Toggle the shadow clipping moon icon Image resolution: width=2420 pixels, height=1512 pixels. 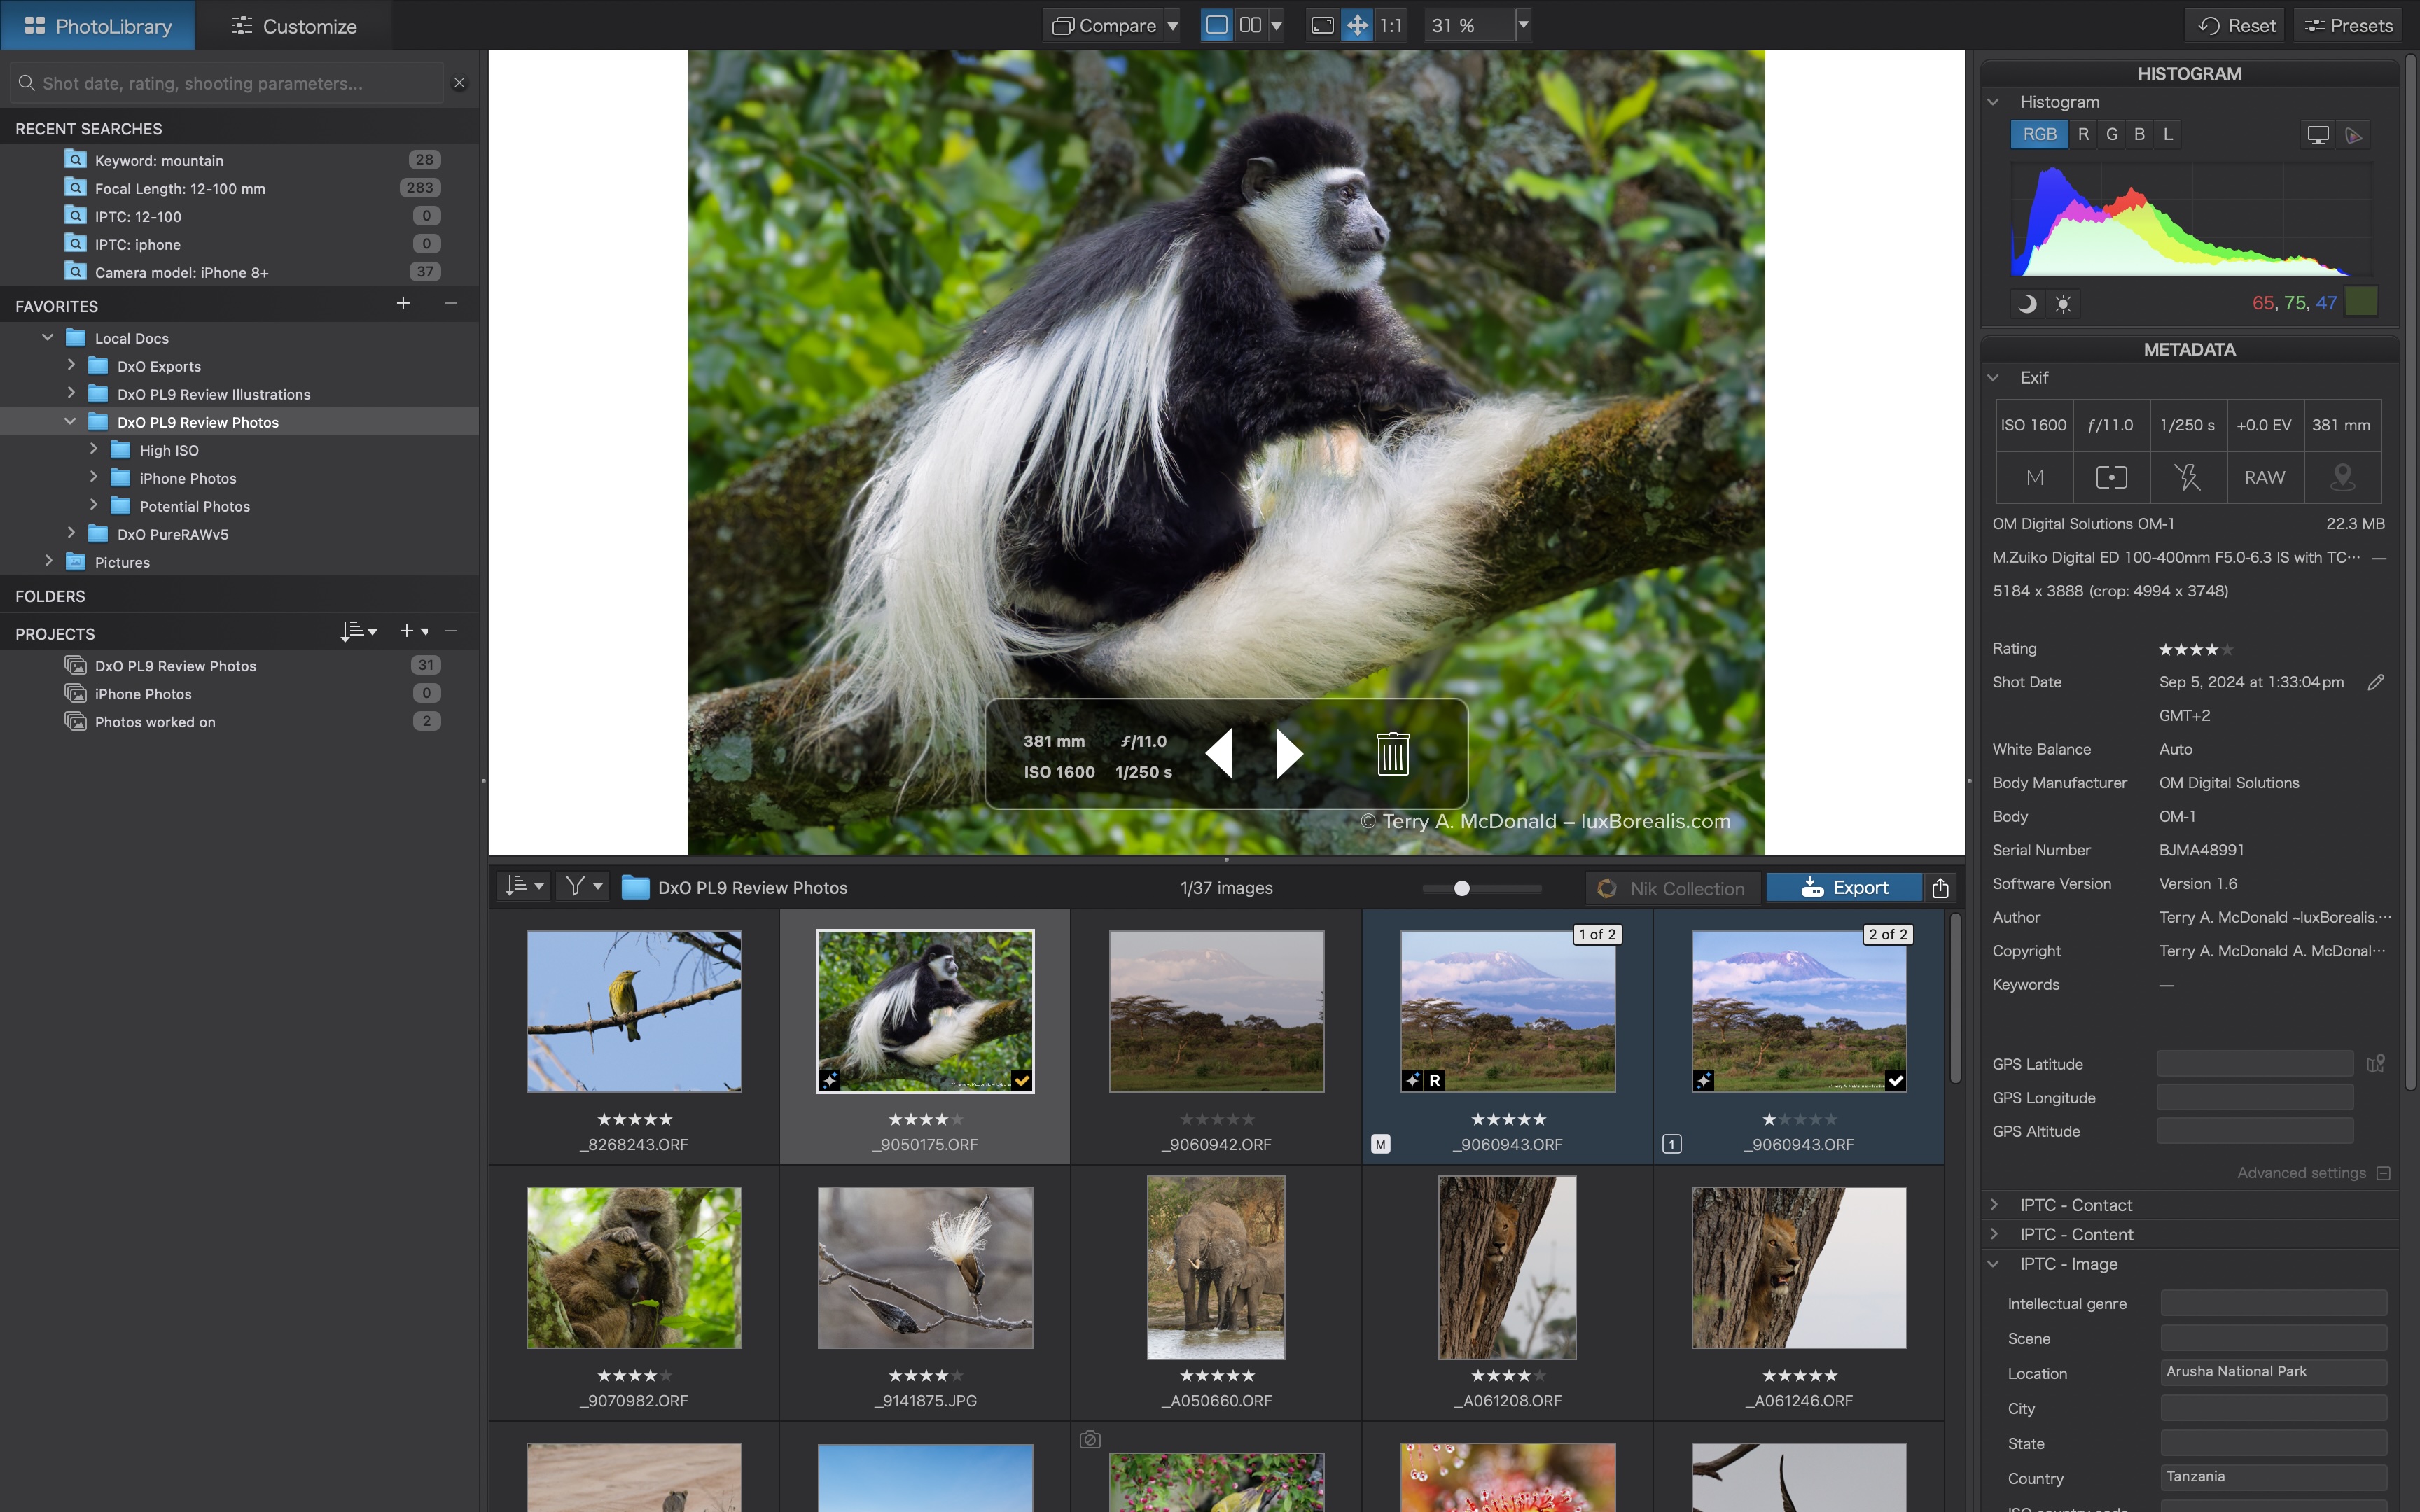[2027, 304]
